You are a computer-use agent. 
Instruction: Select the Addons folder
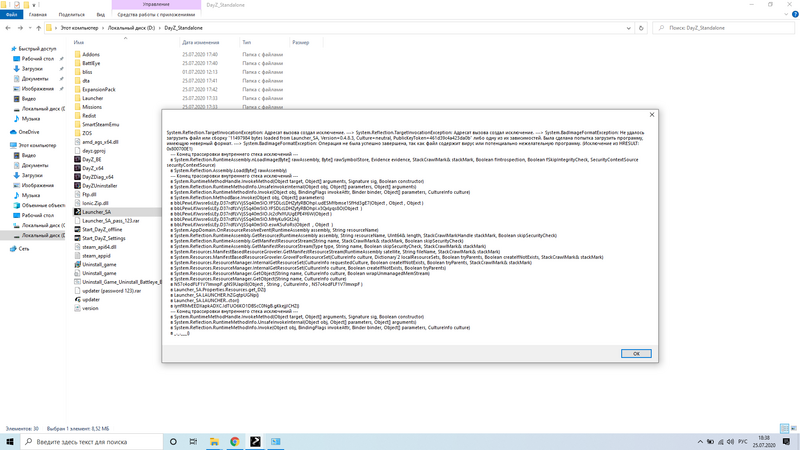pos(91,55)
